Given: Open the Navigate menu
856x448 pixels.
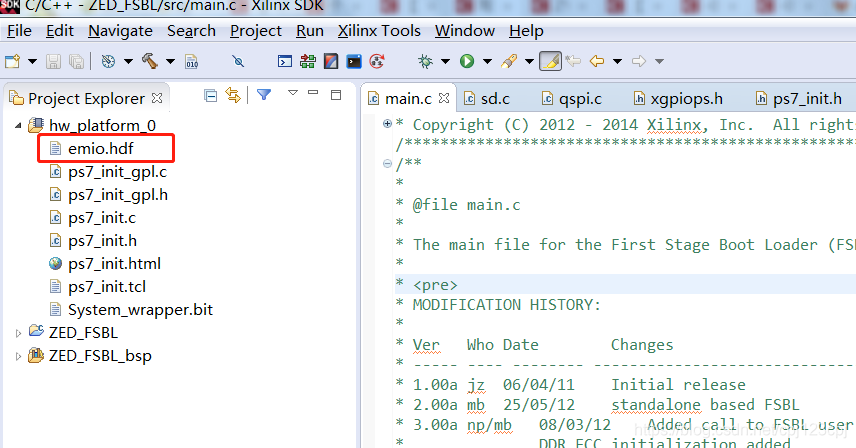Looking at the screenshot, I should tap(120, 31).
